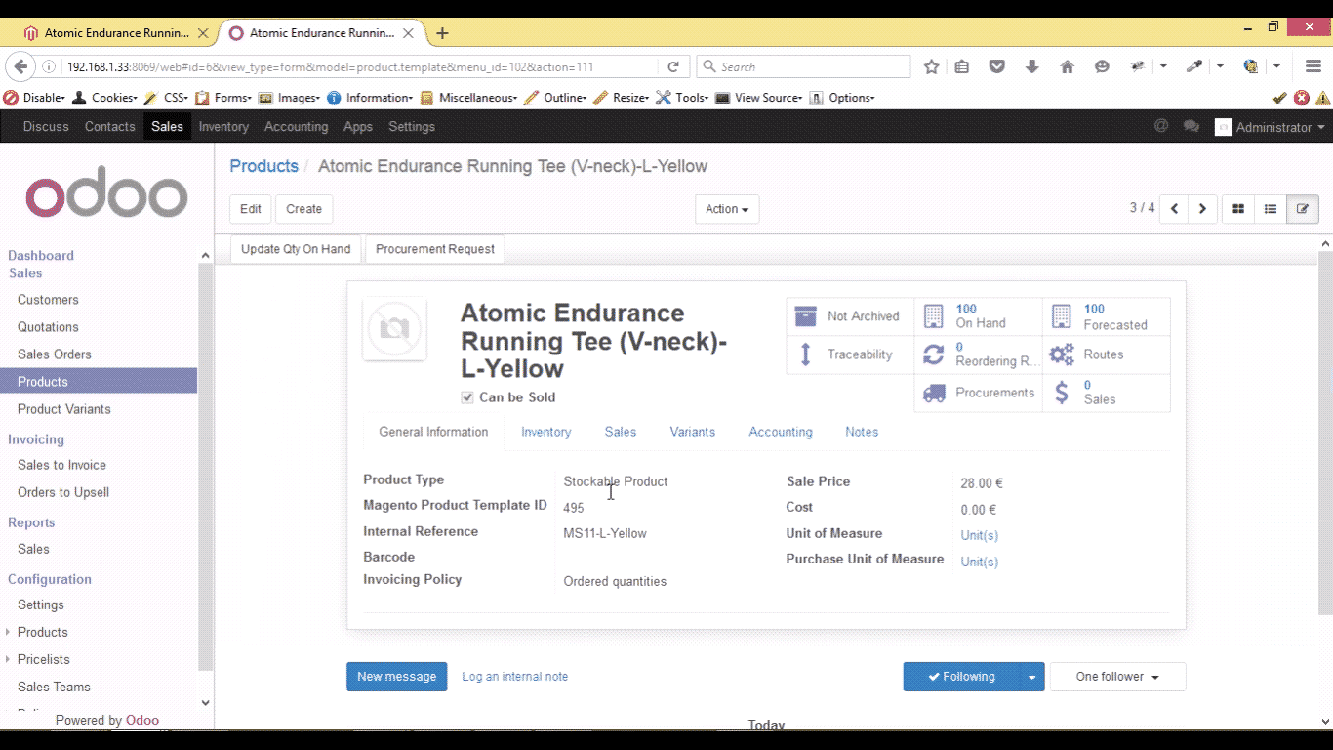Expand Products under Configuration

(43, 632)
